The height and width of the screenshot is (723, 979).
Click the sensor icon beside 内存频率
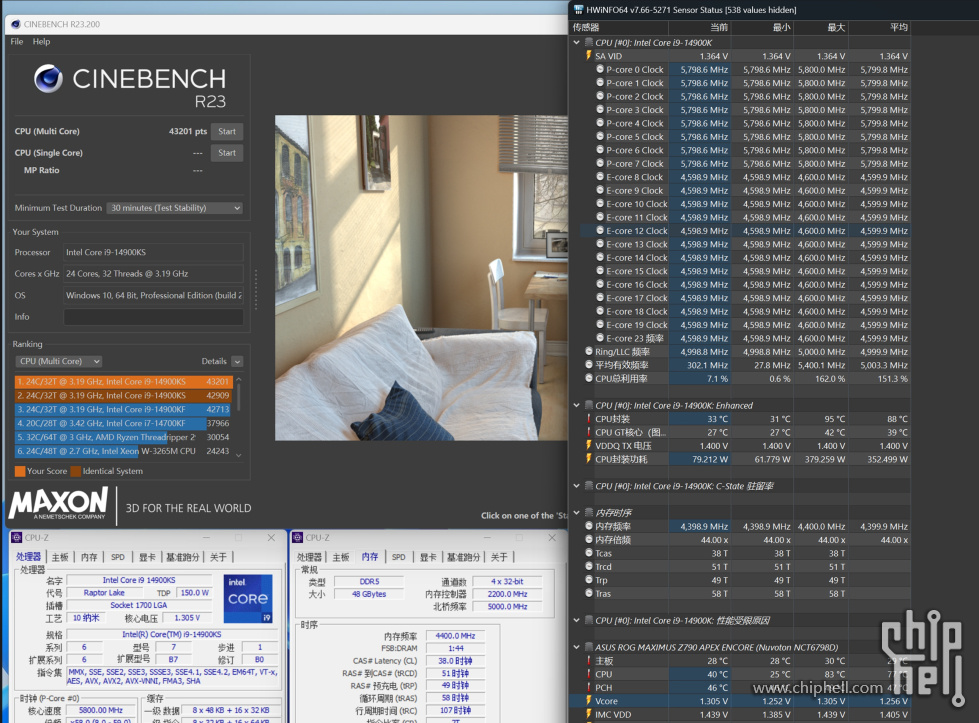(589, 526)
